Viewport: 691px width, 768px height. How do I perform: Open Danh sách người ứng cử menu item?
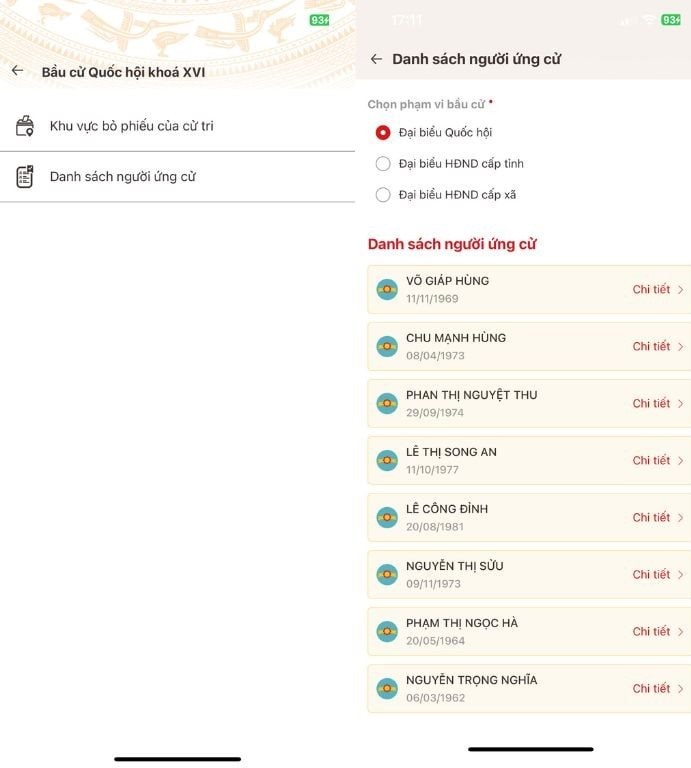pyautogui.click(x=123, y=177)
